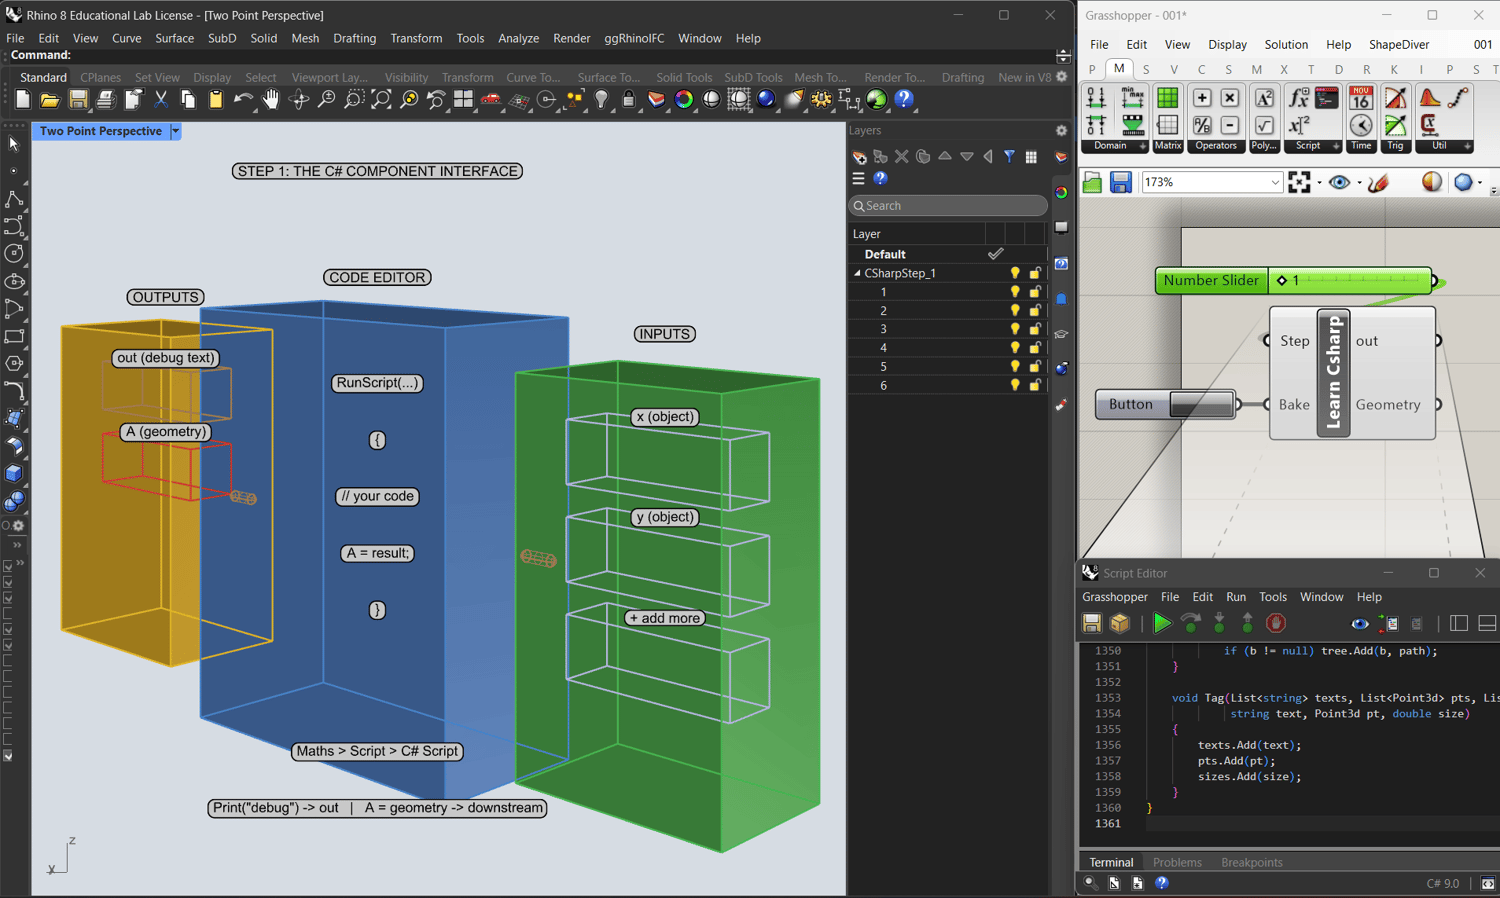The image size is (1500, 898).
Task: Click the new layer icon in Layers panel
Action: pyautogui.click(x=859, y=157)
